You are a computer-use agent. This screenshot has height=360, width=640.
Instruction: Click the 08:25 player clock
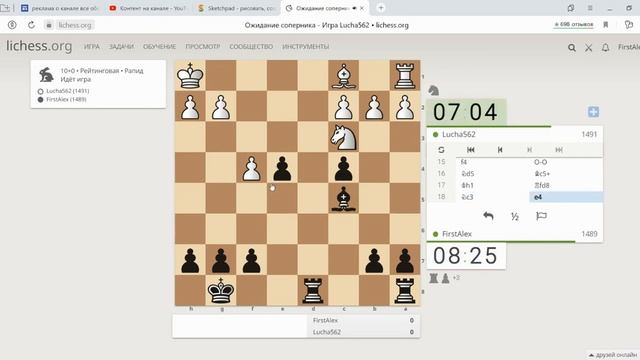[x=466, y=256]
